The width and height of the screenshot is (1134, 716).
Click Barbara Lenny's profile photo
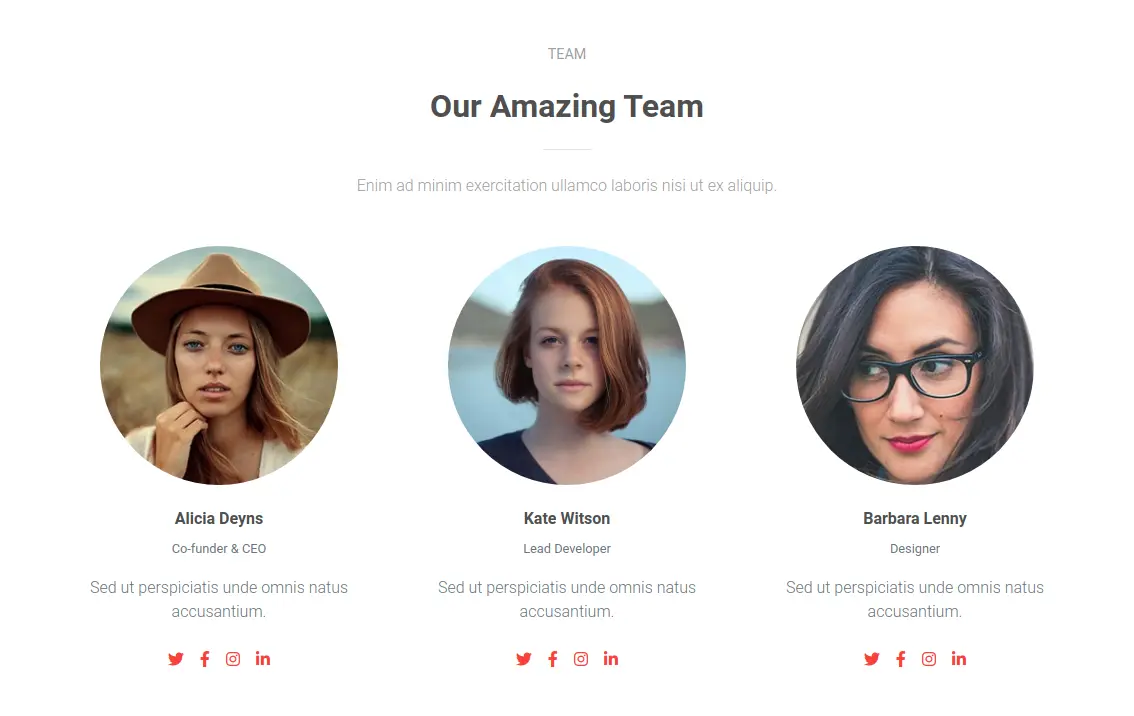coord(915,365)
